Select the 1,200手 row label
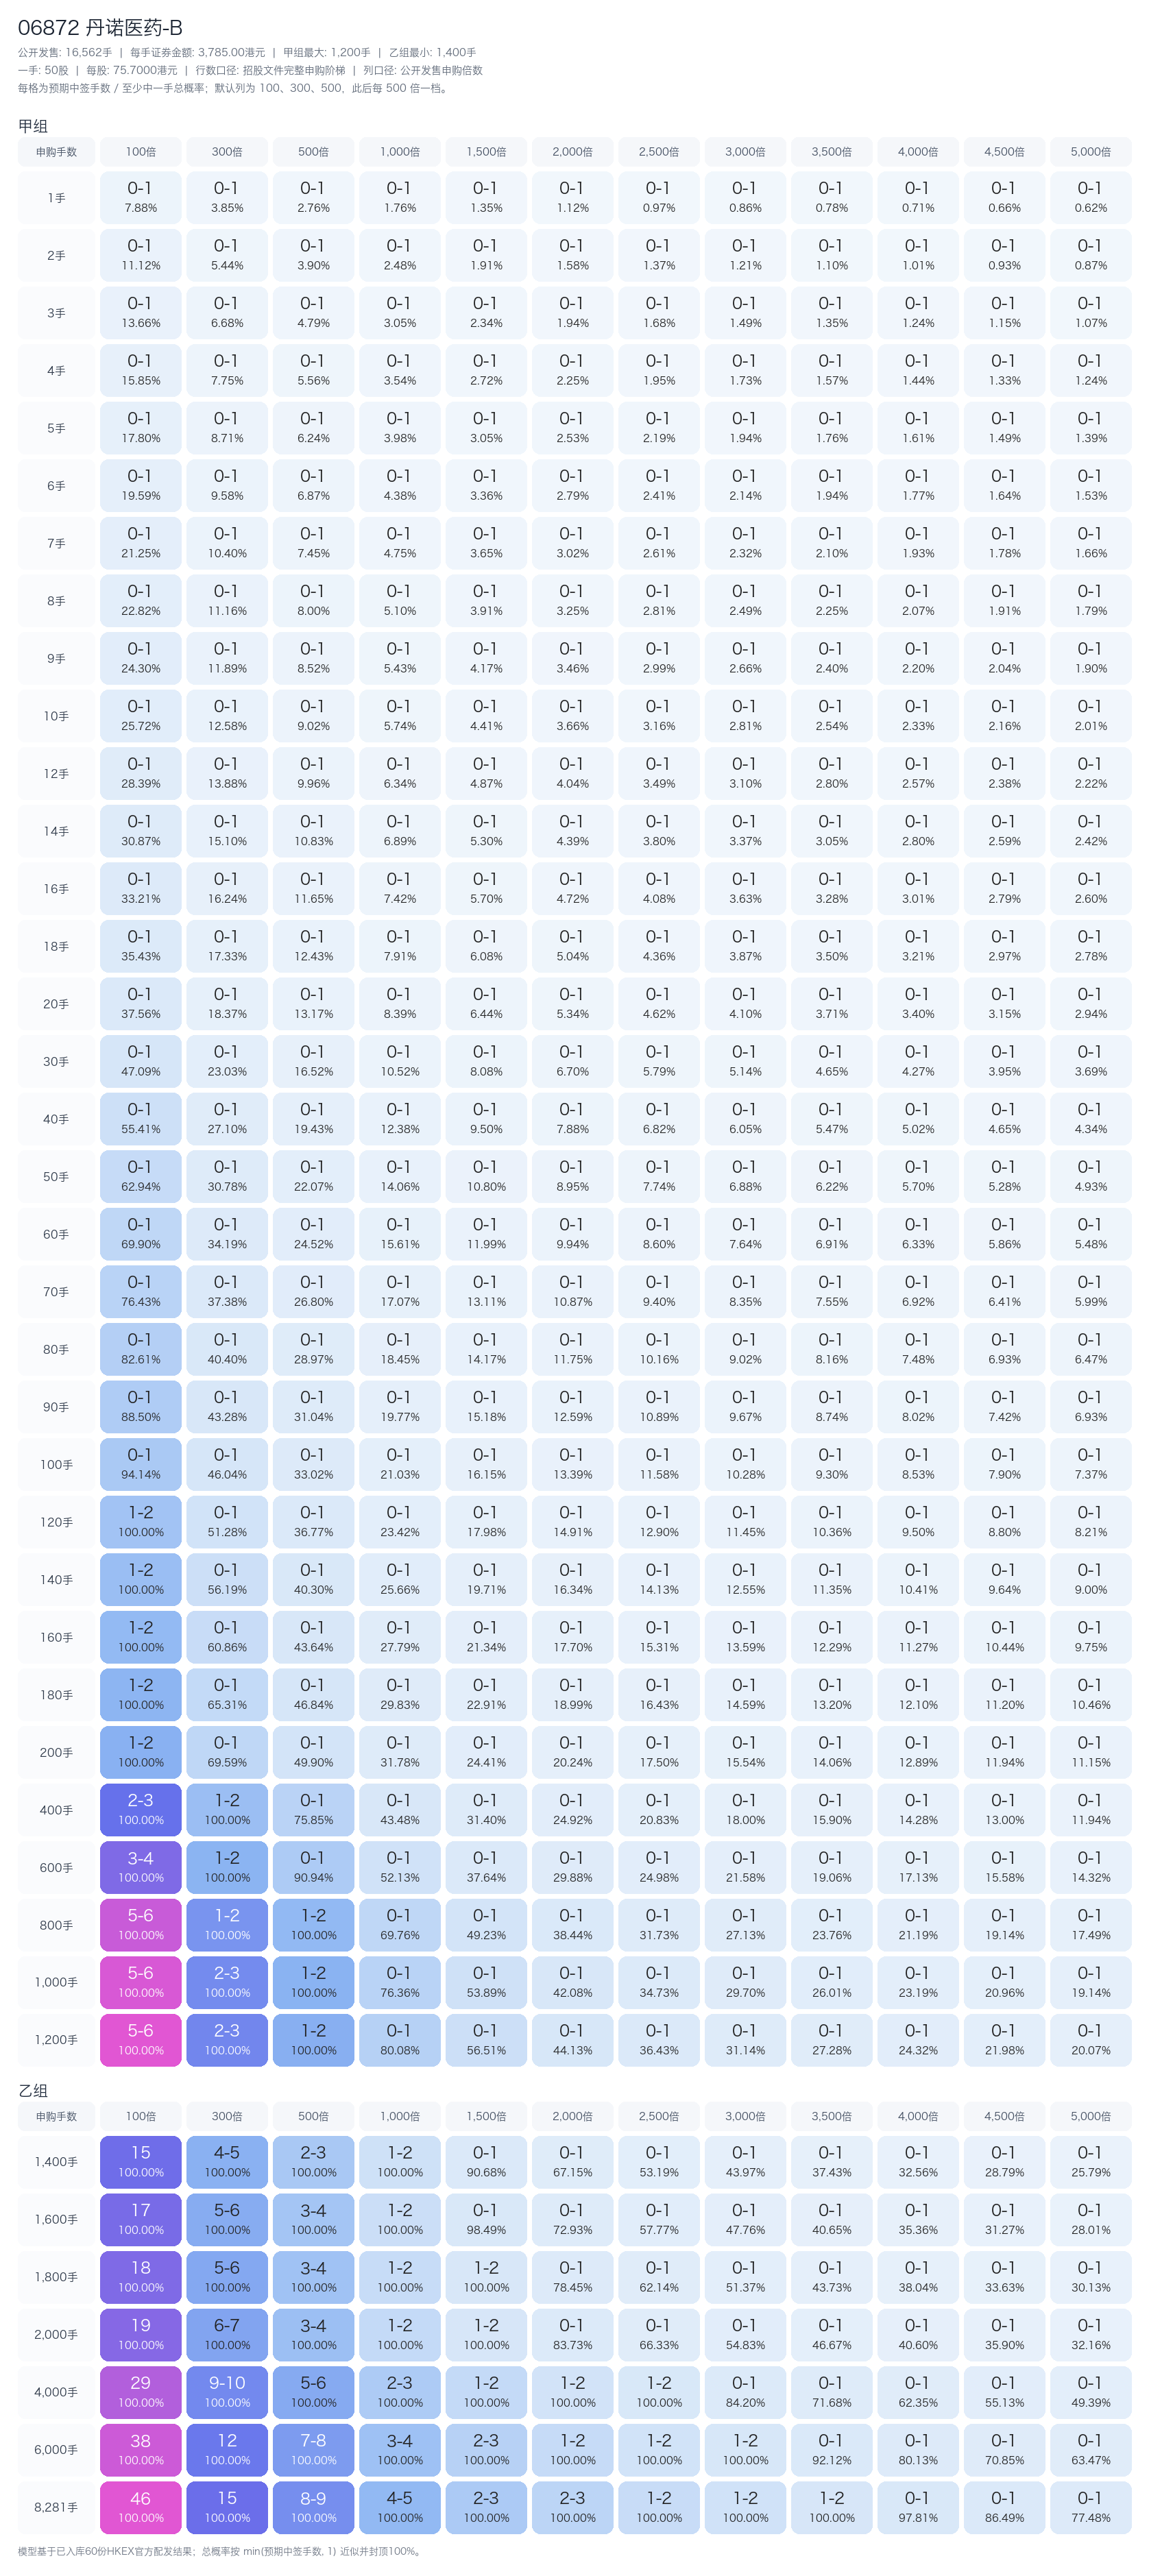This screenshot has width=1149, height=2576. tap(56, 2040)
